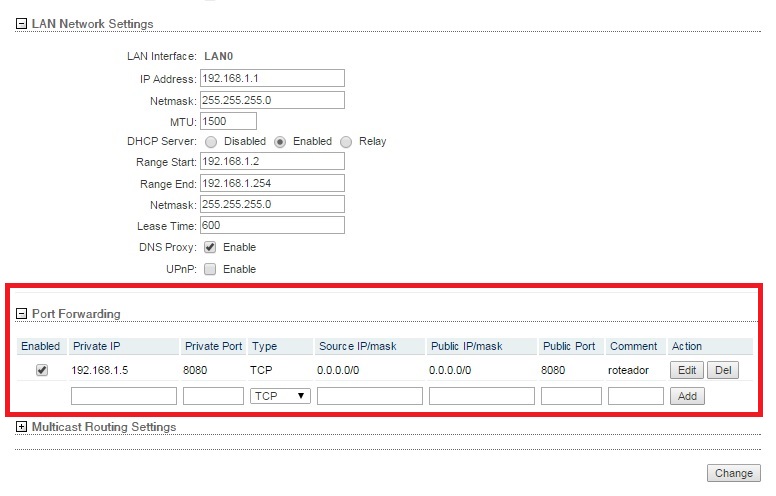The height and width of the screenshot is (496, 776).
Task: Click the Add button for new rule
Action: click(x=687, y=396)
